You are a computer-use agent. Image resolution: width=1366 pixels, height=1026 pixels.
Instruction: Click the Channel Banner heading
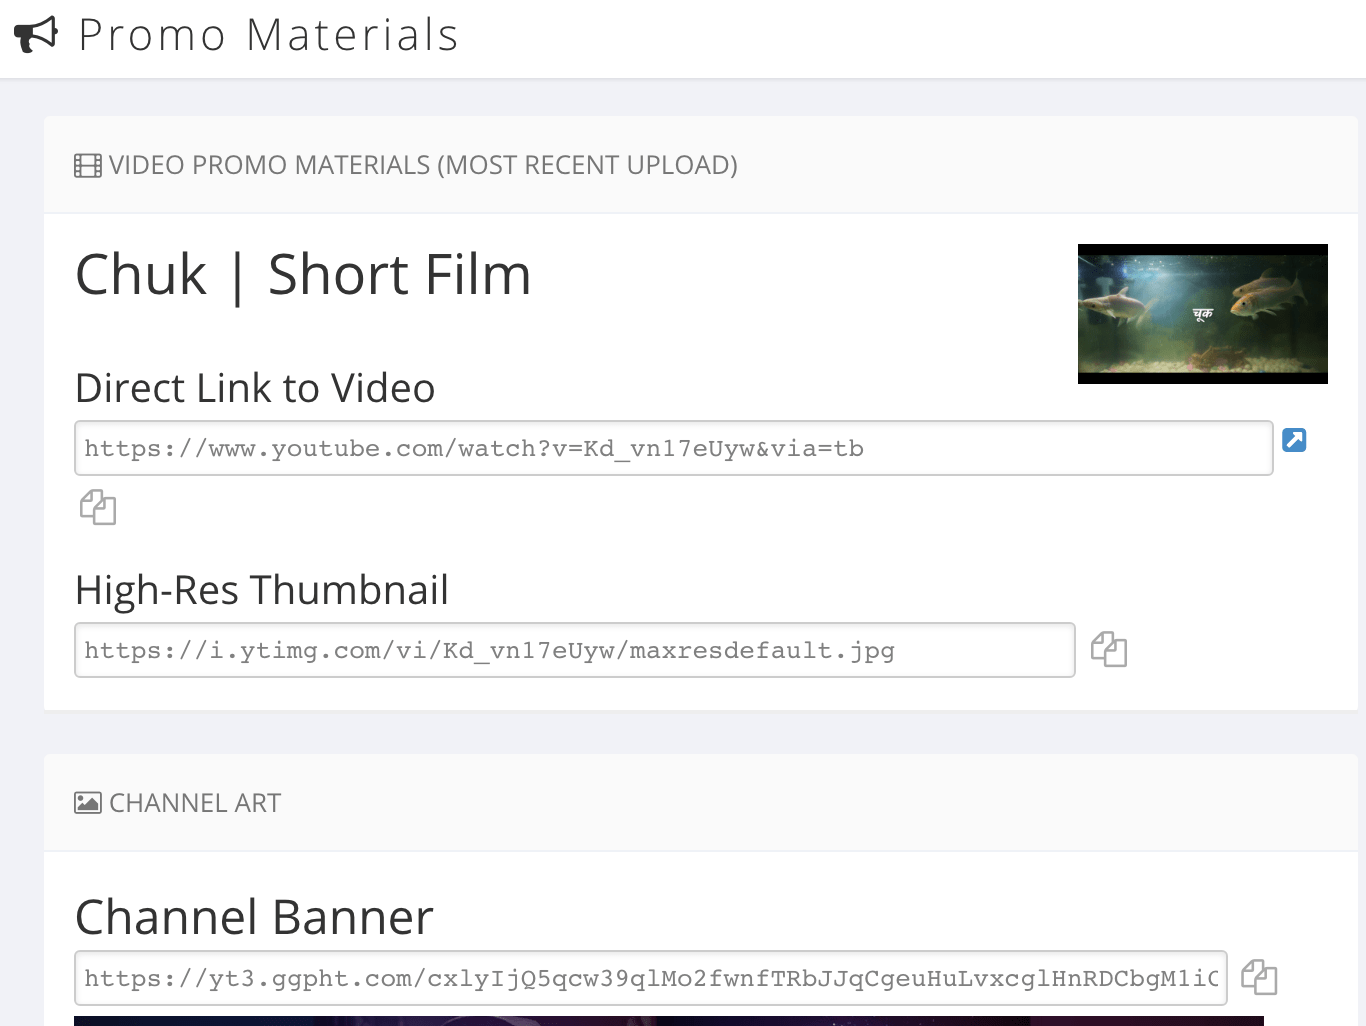254,917
